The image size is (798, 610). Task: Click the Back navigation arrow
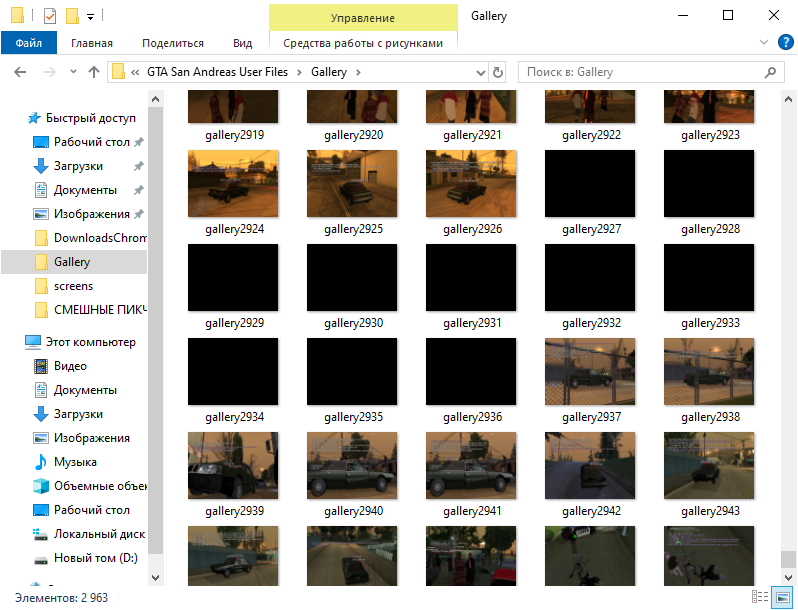click(x=19, y=72)
